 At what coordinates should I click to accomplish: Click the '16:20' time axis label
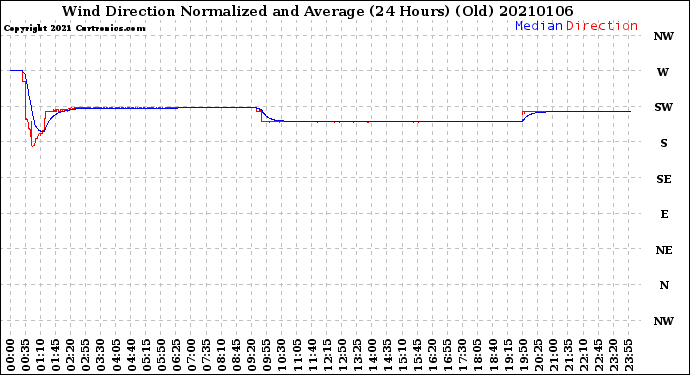tap(433, 355)
